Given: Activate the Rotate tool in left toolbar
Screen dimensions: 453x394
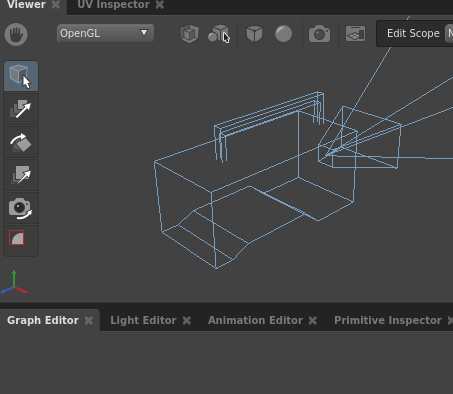Looking at the screenshot, I should pos(21,142).
